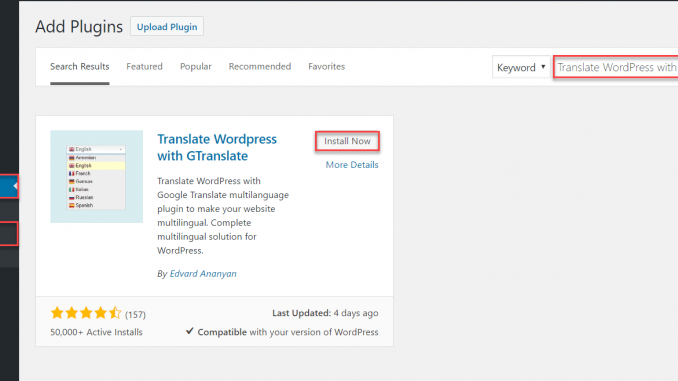Click the plugin description paragraph

223,216
